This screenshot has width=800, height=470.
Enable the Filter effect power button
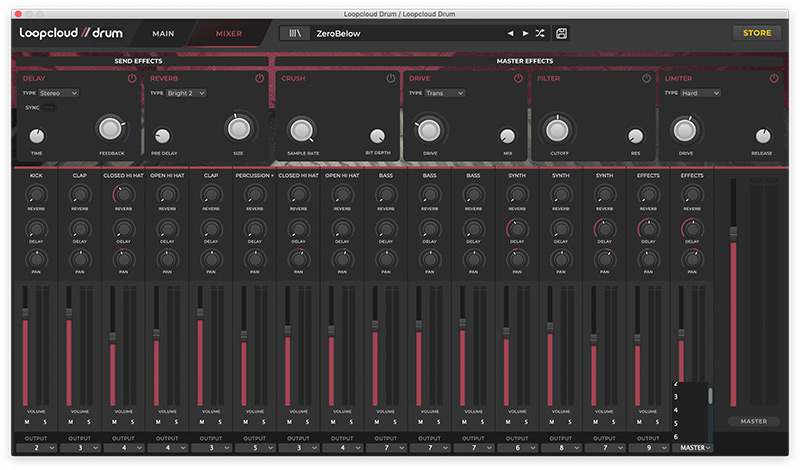pos(646,79)
